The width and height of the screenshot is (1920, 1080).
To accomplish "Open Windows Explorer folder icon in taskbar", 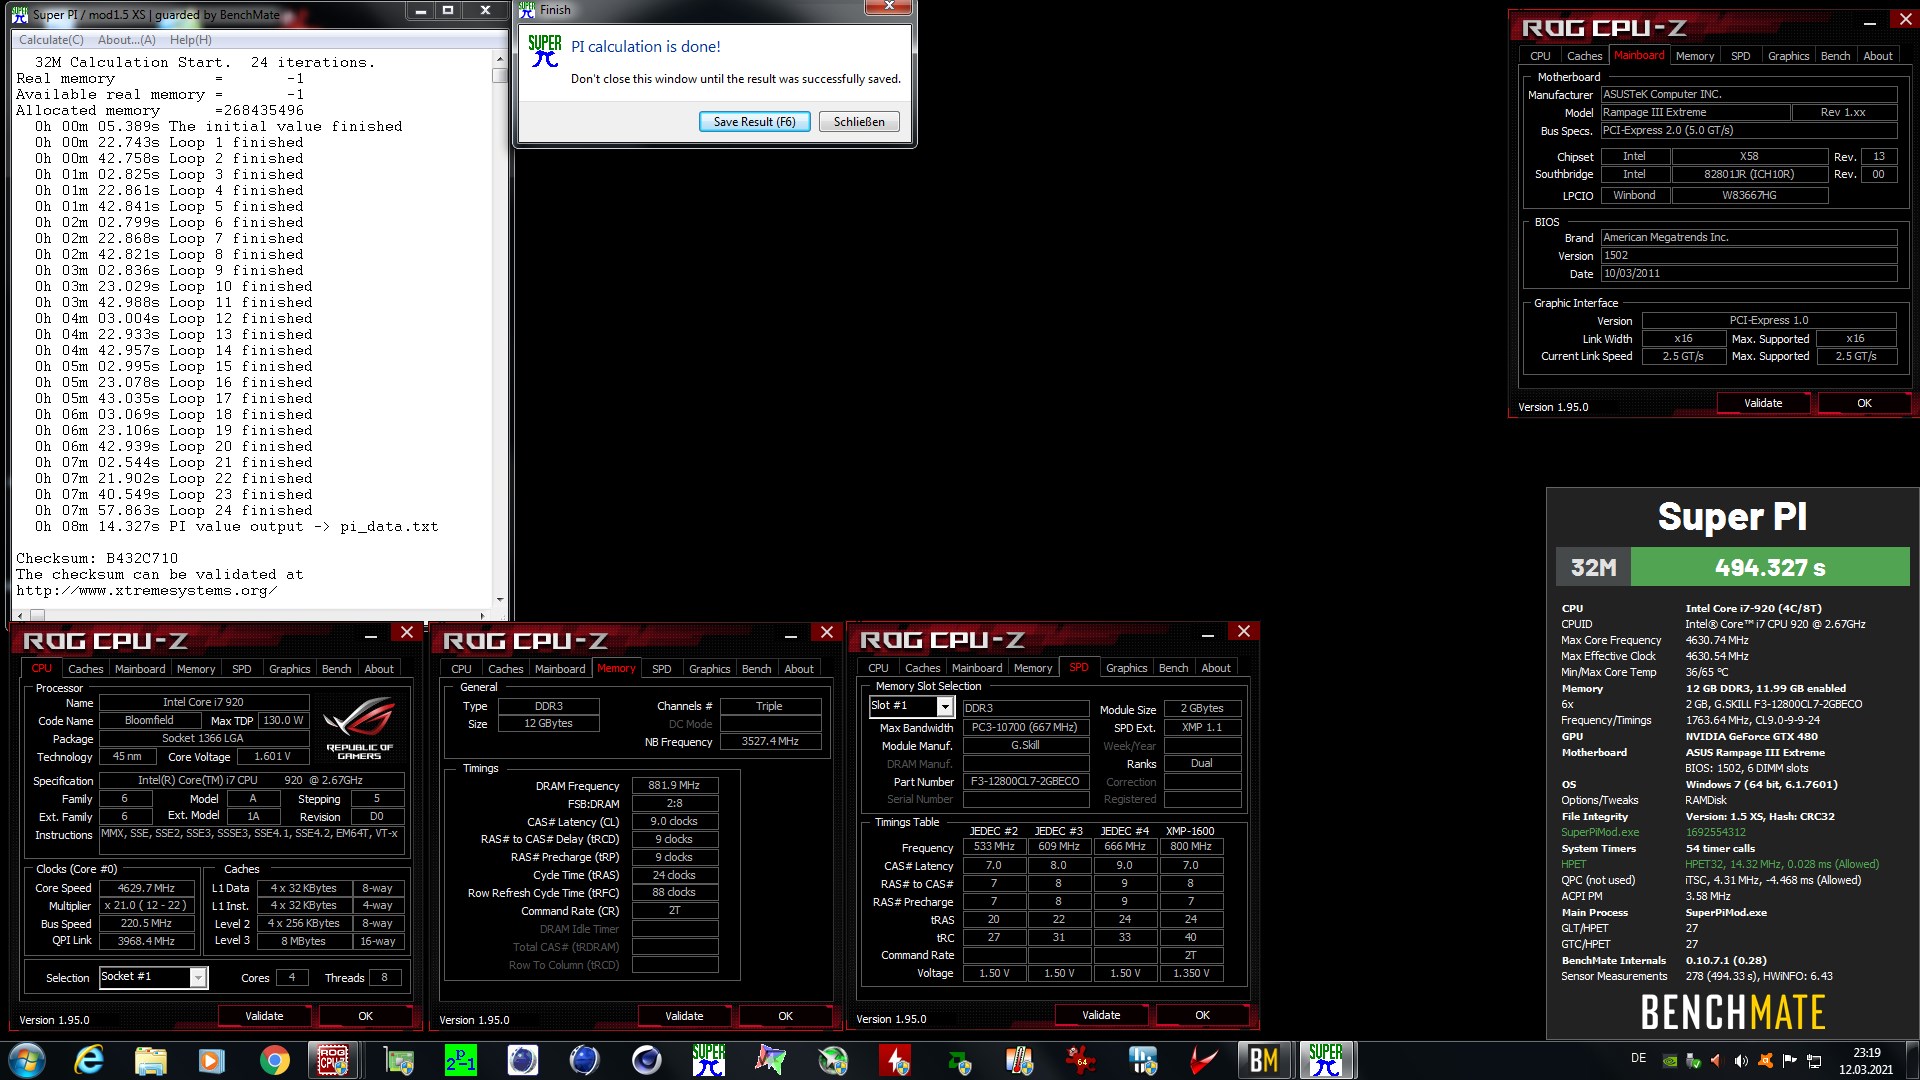I will click(151, 1060).
